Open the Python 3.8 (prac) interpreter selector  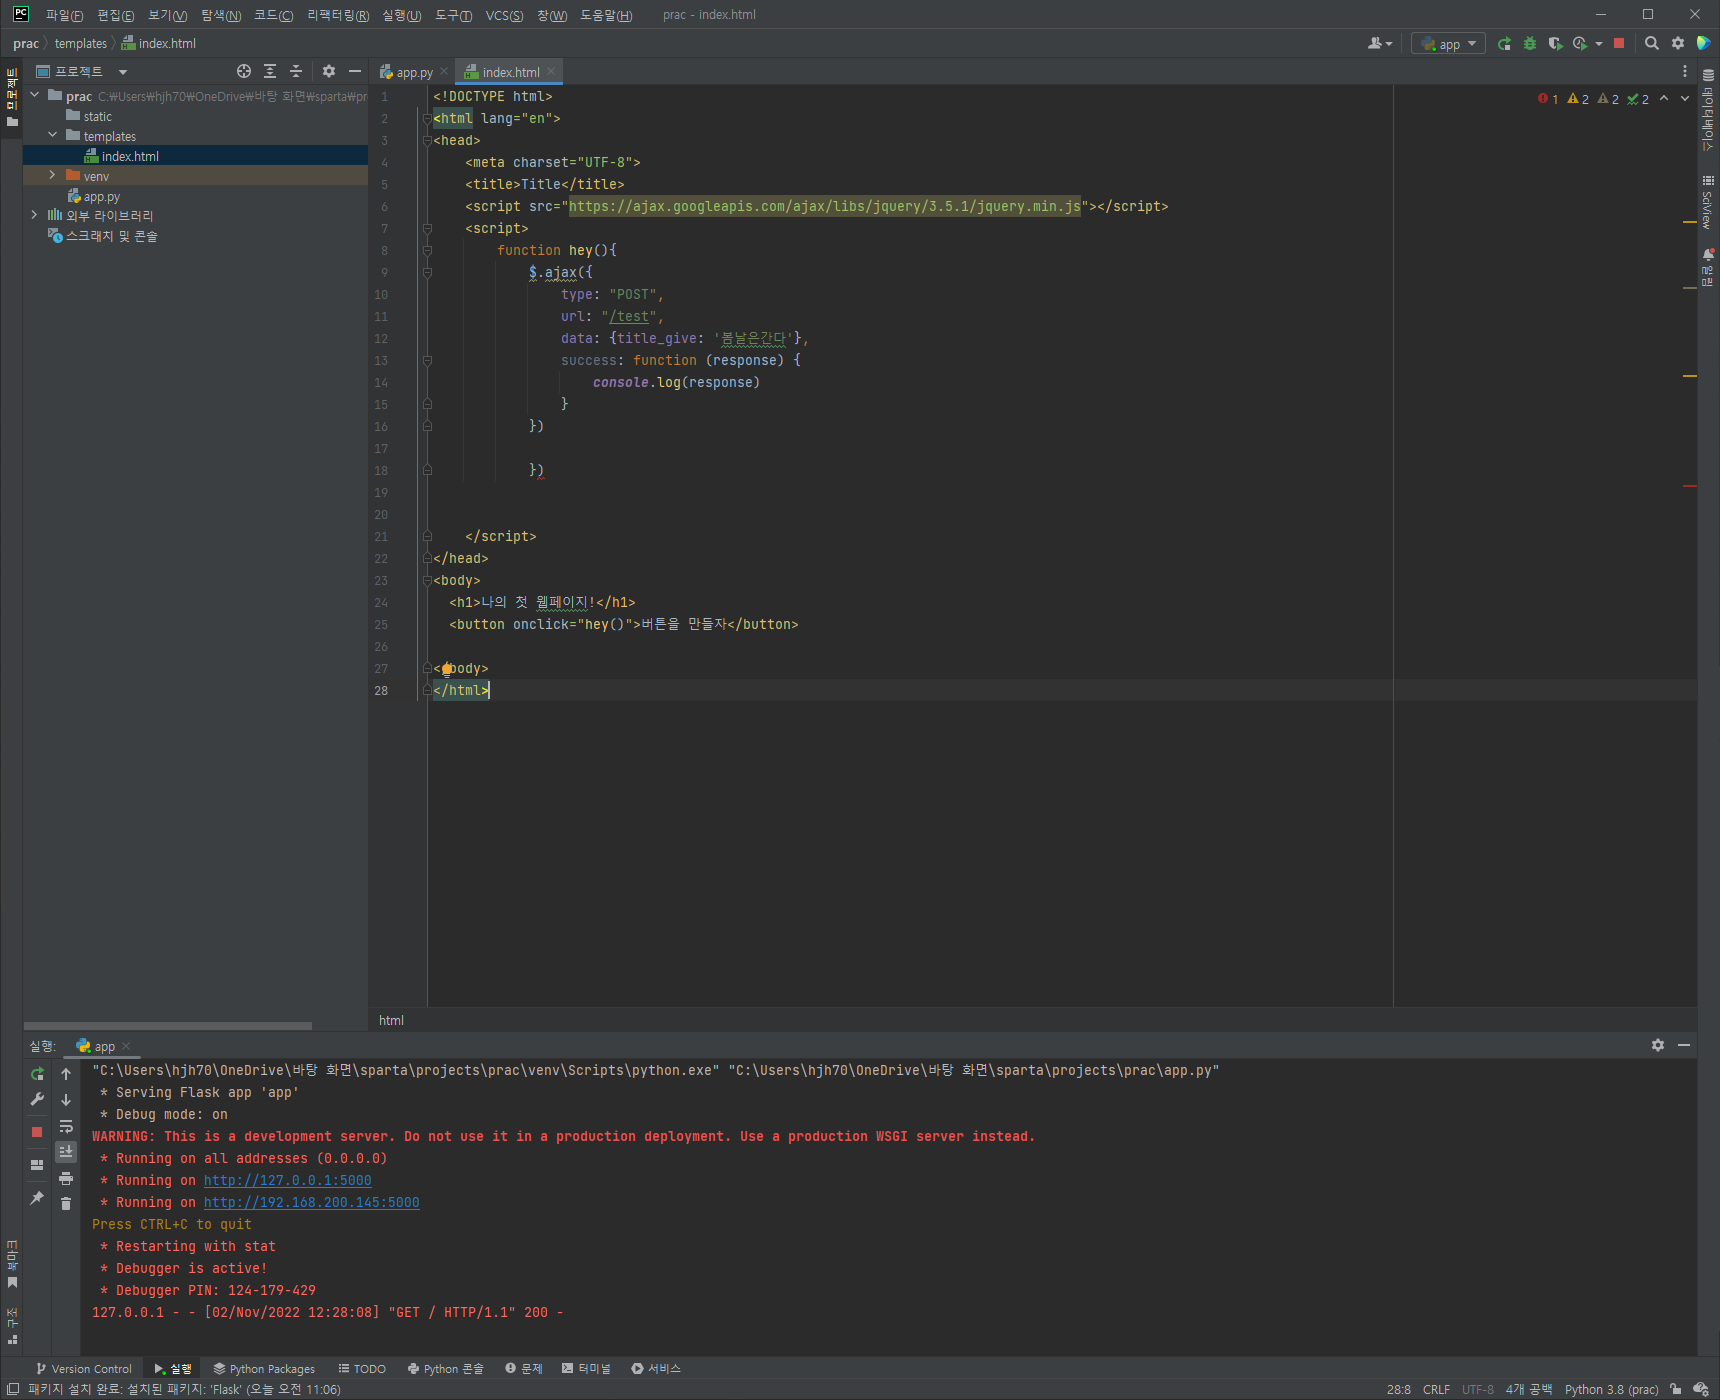point(1611,1389)
